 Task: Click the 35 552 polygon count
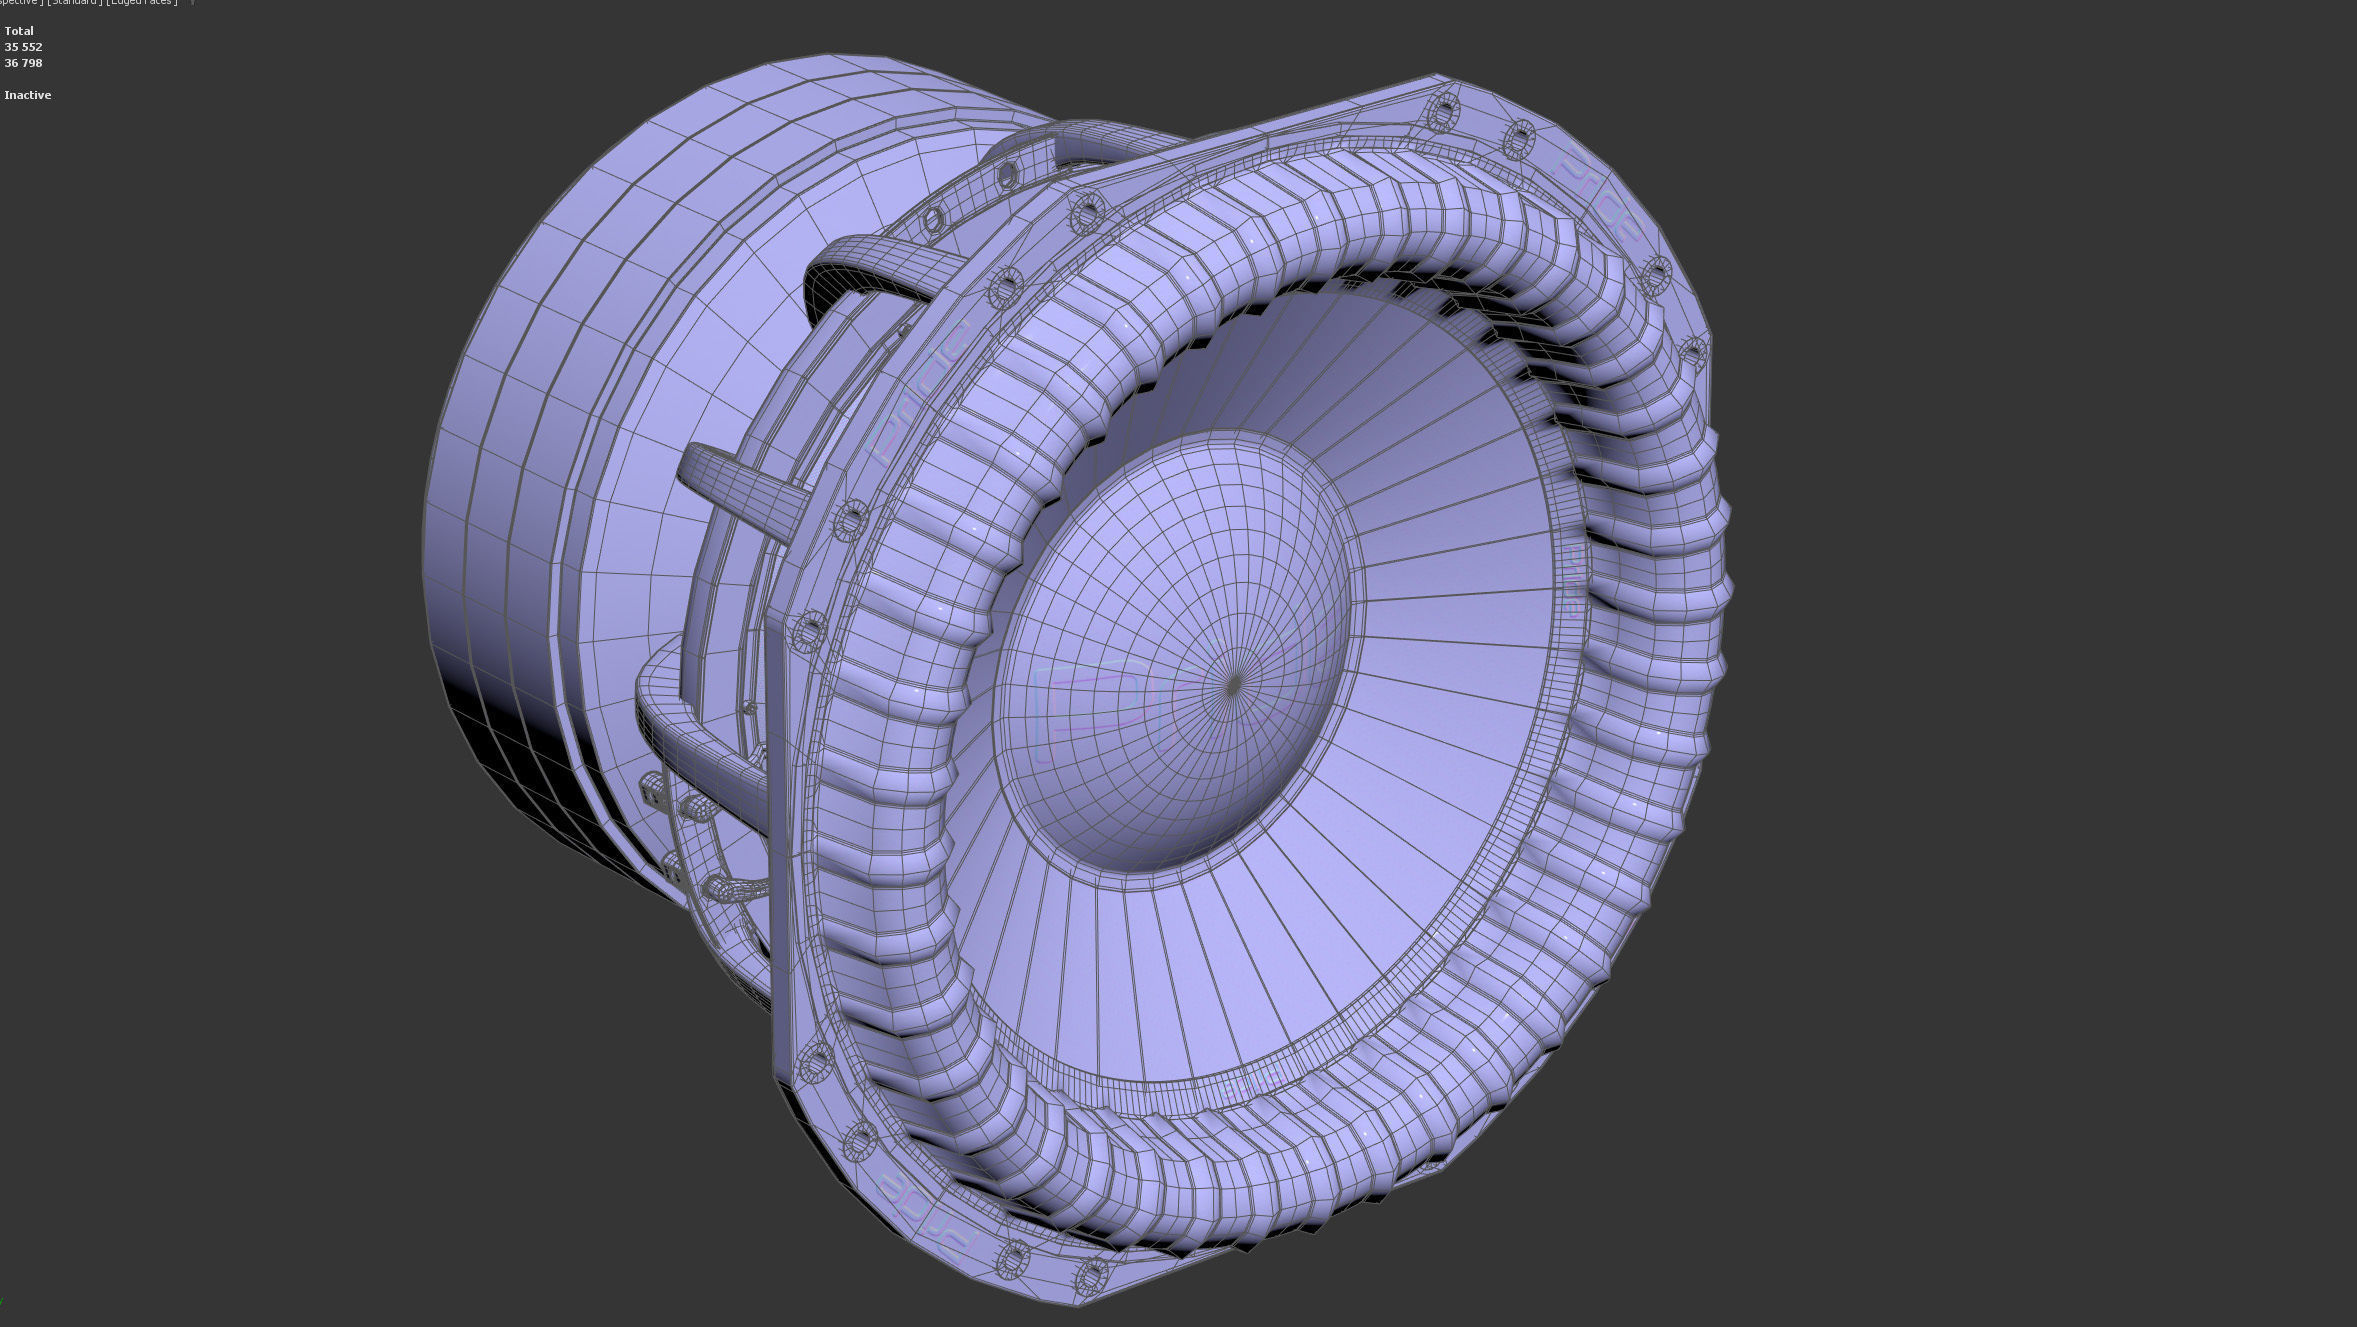click(x=23, y=47)
